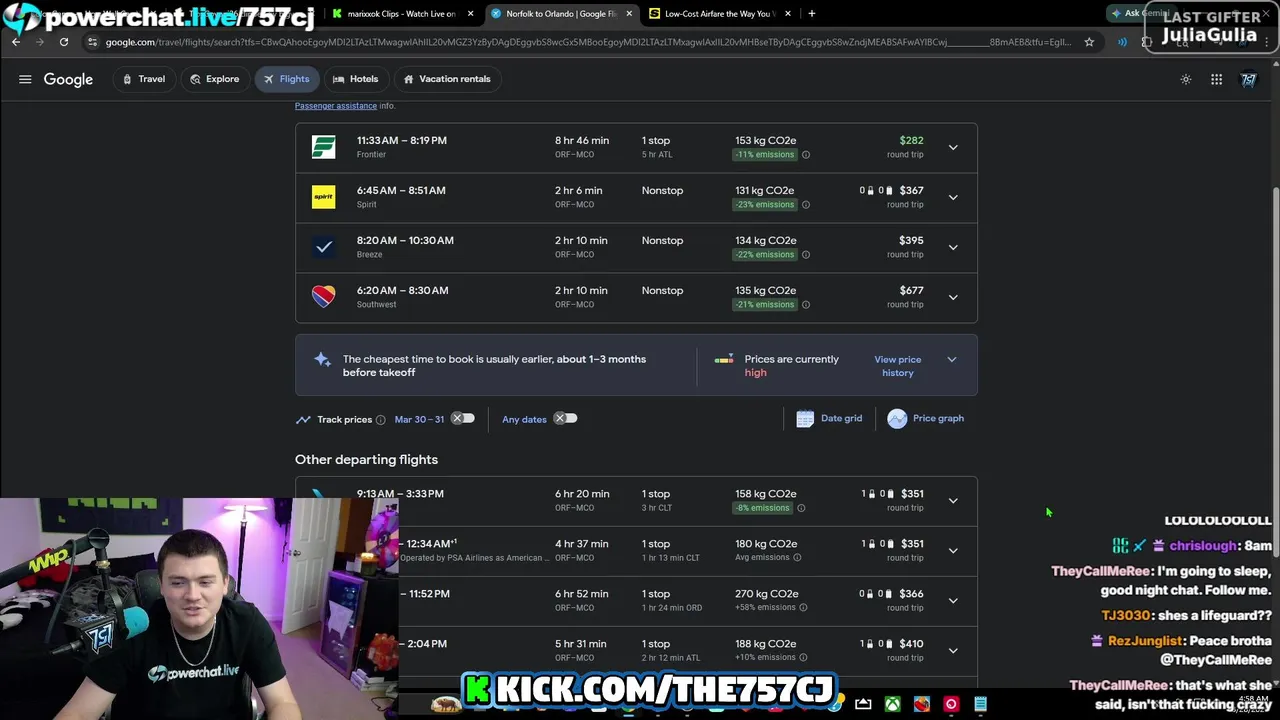Click the address bar URL

(x=588, y=42)
